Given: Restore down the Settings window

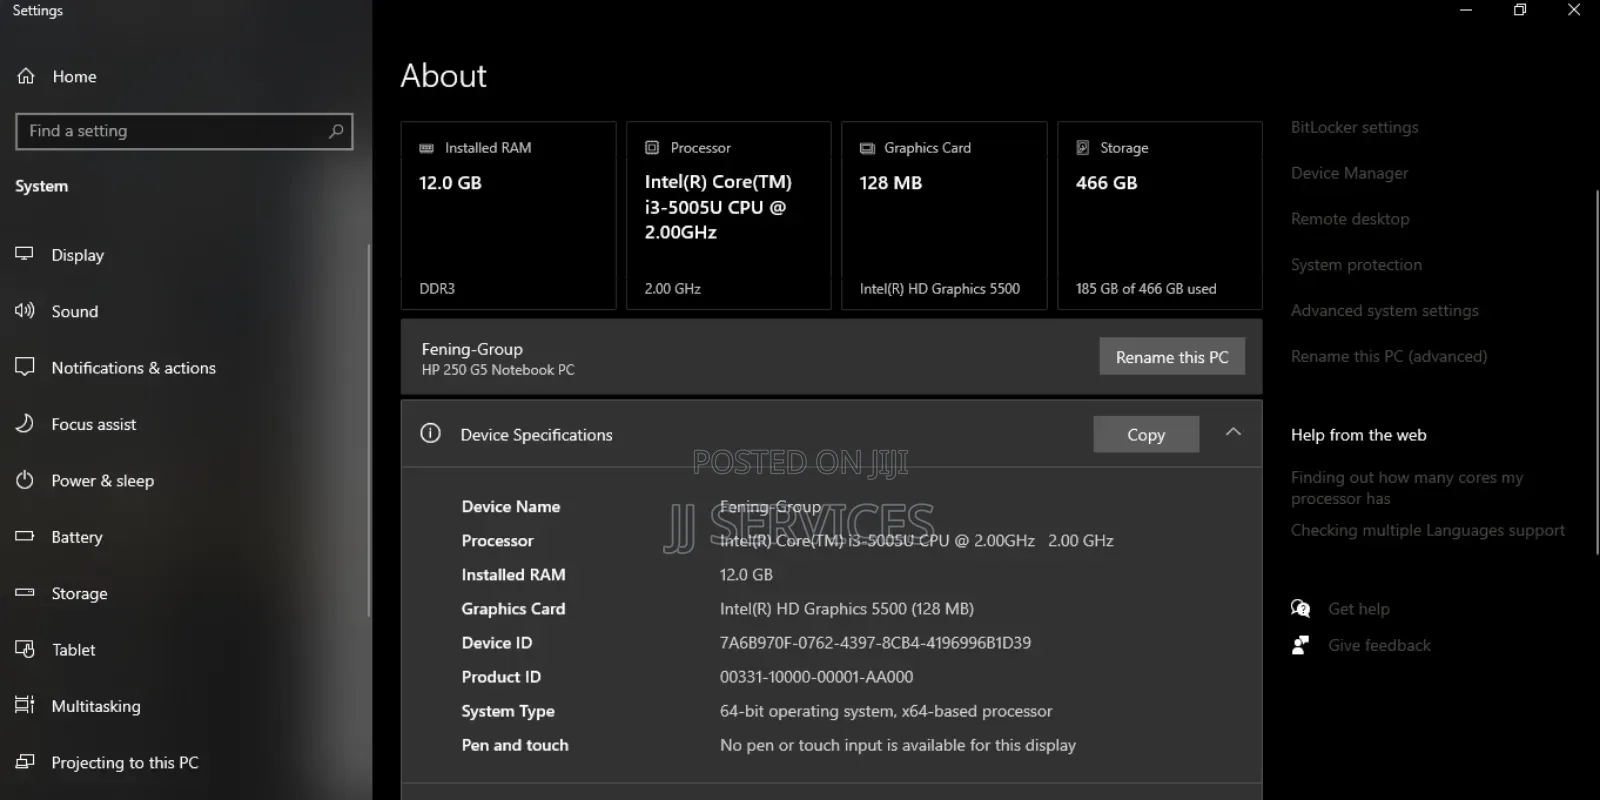Looking at the screenshot, I should coord(1520,10).
